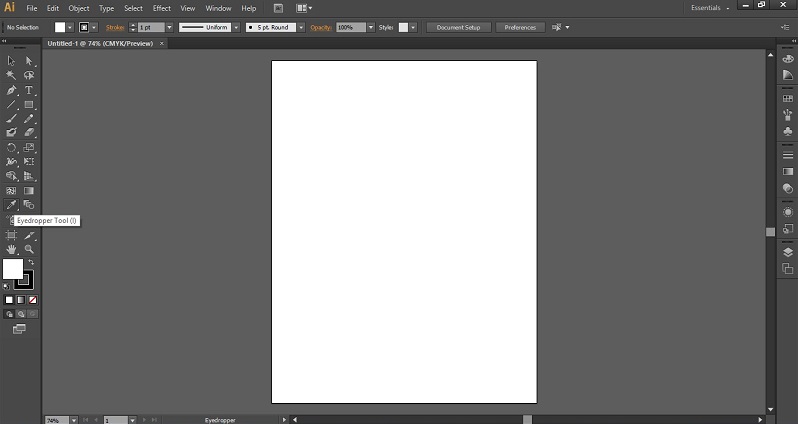Activate the Zoom tool magnifier
The width and height of the screenshot is (798, 424).
(x=29, y=249)
